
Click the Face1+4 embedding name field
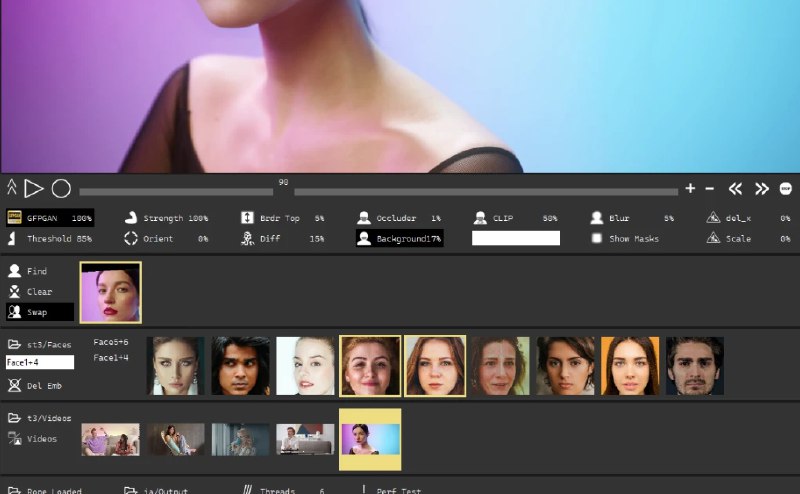39,363
